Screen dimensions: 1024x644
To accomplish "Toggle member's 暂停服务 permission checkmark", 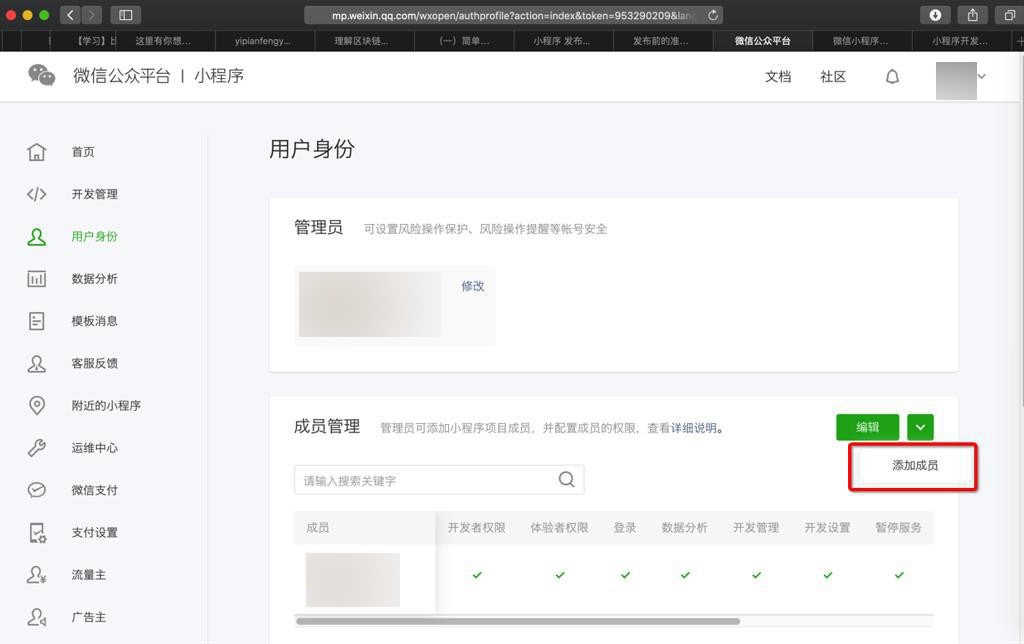I will [899, 575].
